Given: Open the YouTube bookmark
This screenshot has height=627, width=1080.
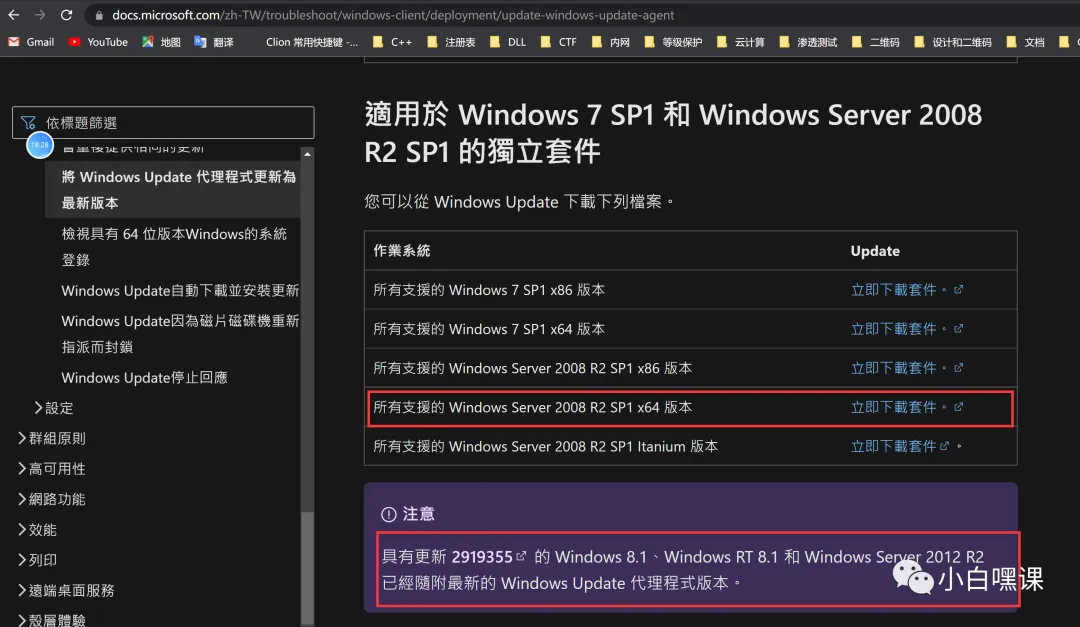Looking at the screenshot, I should click(97, 42).
